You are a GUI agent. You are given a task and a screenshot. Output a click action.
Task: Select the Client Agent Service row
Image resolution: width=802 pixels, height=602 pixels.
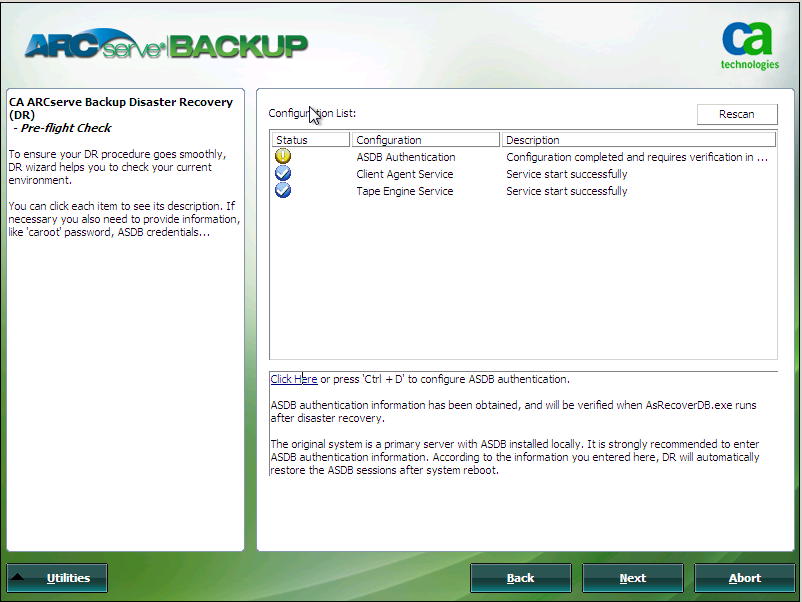coord(523,174)
